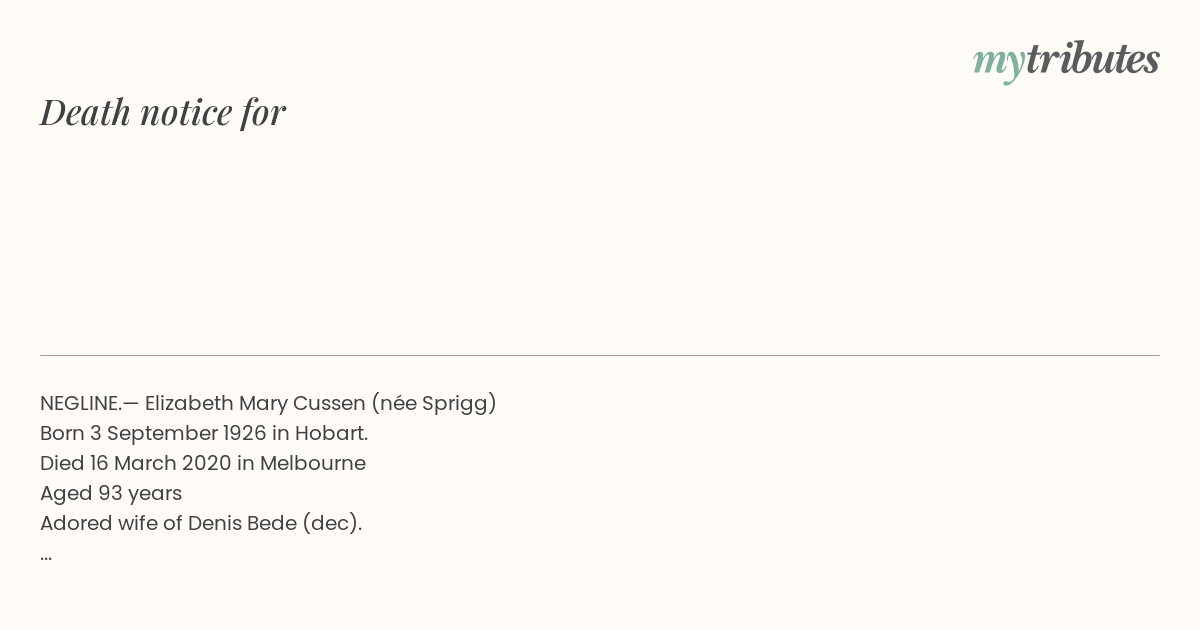Click the maiden name "(née Sprigg)"
This screenshot has width=1200, height=630.
point(434,403)
